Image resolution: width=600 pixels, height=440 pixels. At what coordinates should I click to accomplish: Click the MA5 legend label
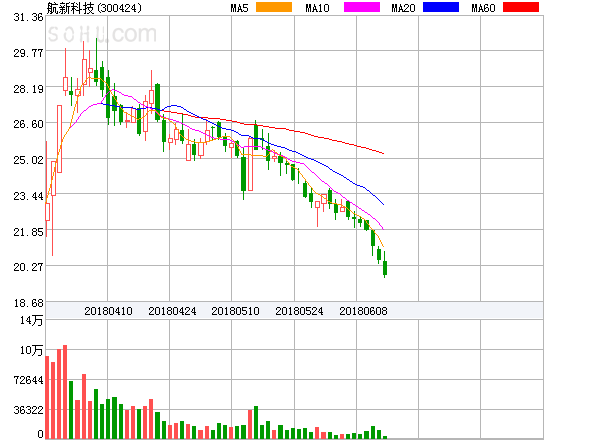pyautogui.click(x=240, y=8)
